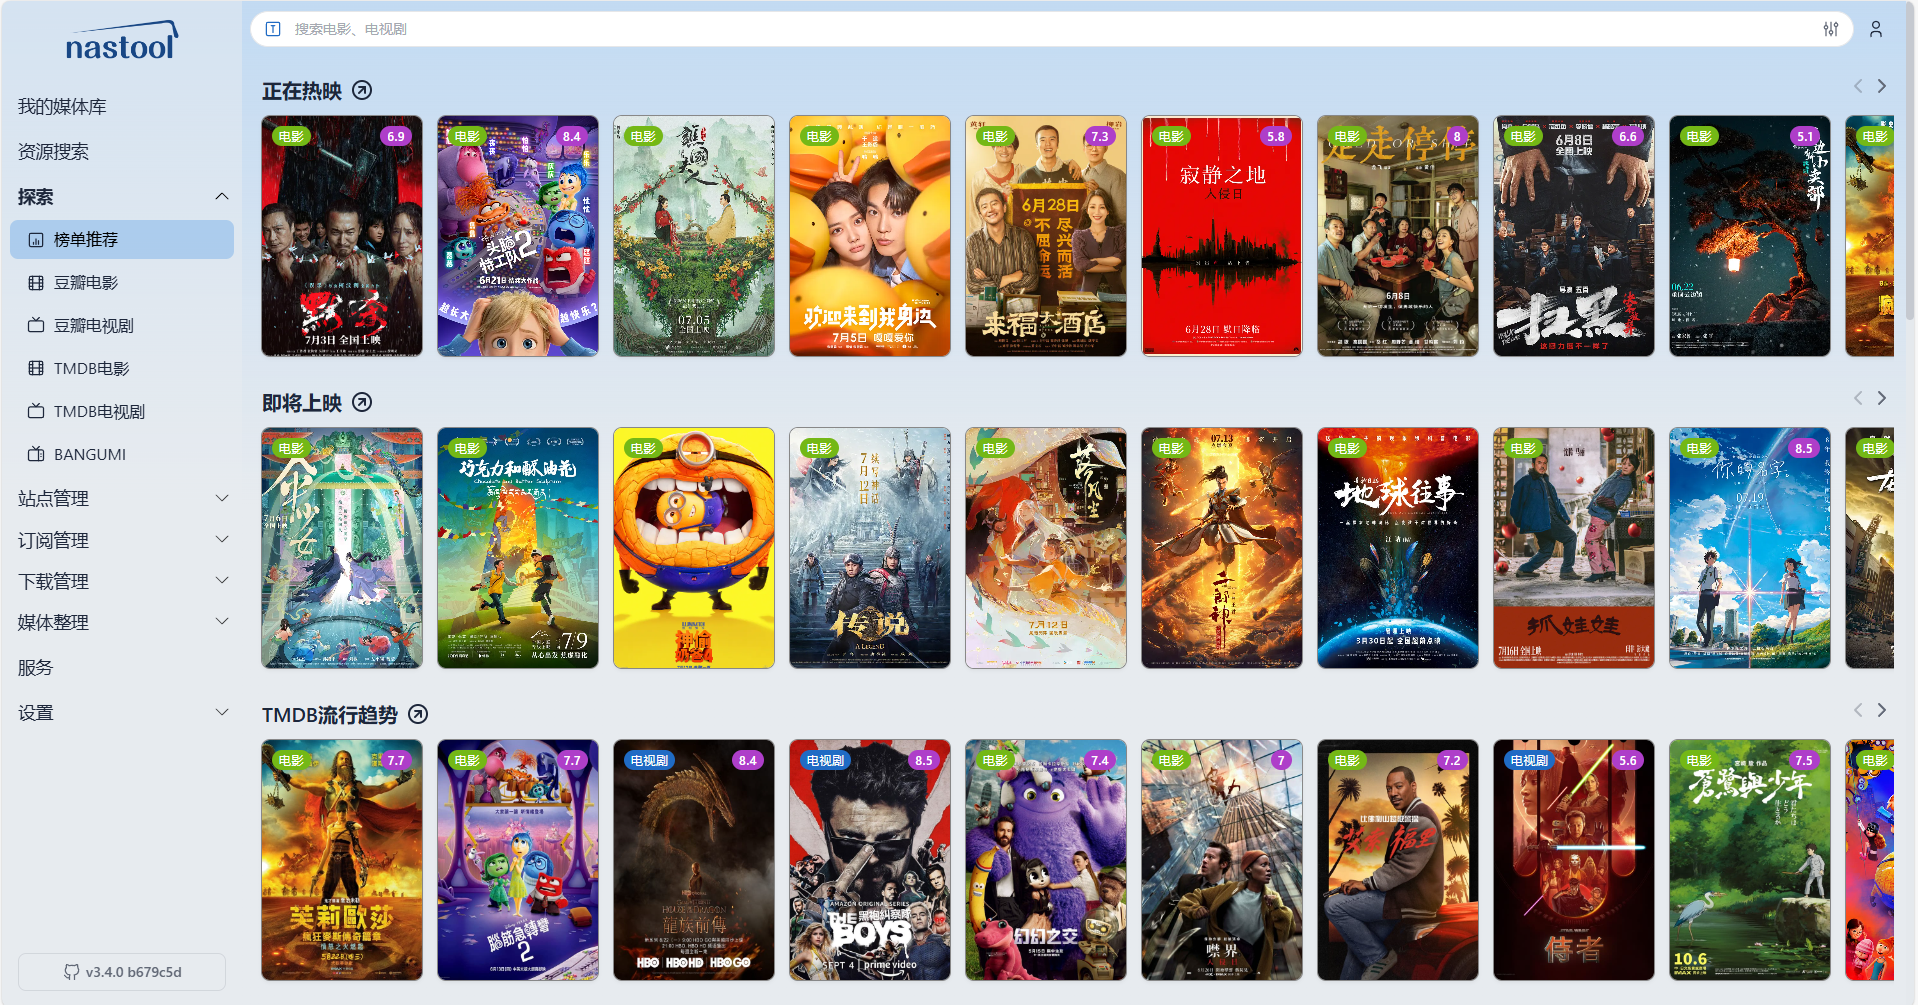Click the search type icon in the search bar
Screen dimensions: 1918x1005
[x=273, y=29]
